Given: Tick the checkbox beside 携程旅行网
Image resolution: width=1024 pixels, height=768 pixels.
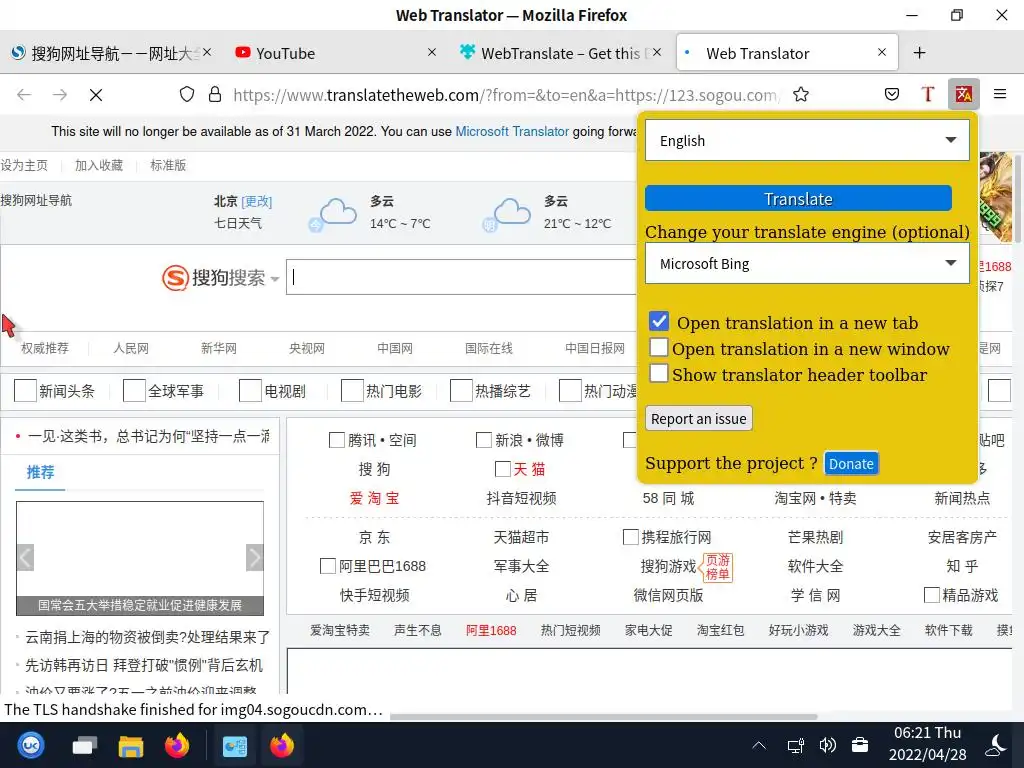Looking at the screenshot, I should (x=630, y=537).
